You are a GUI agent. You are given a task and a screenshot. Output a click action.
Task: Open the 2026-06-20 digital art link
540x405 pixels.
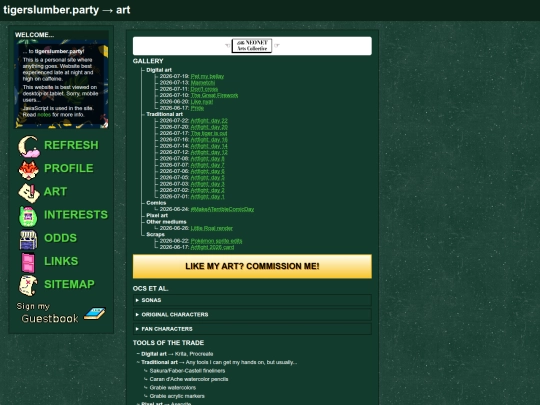click(x=202, y=102)
